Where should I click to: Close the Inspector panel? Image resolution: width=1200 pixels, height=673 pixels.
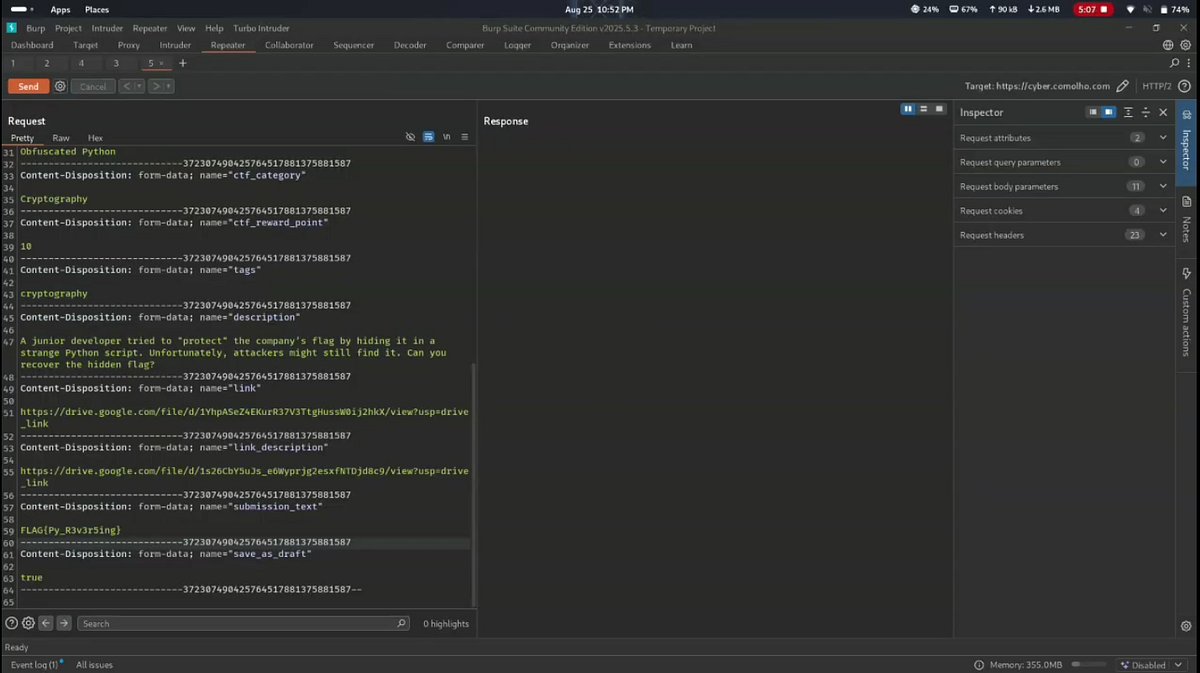[1163, 113]
